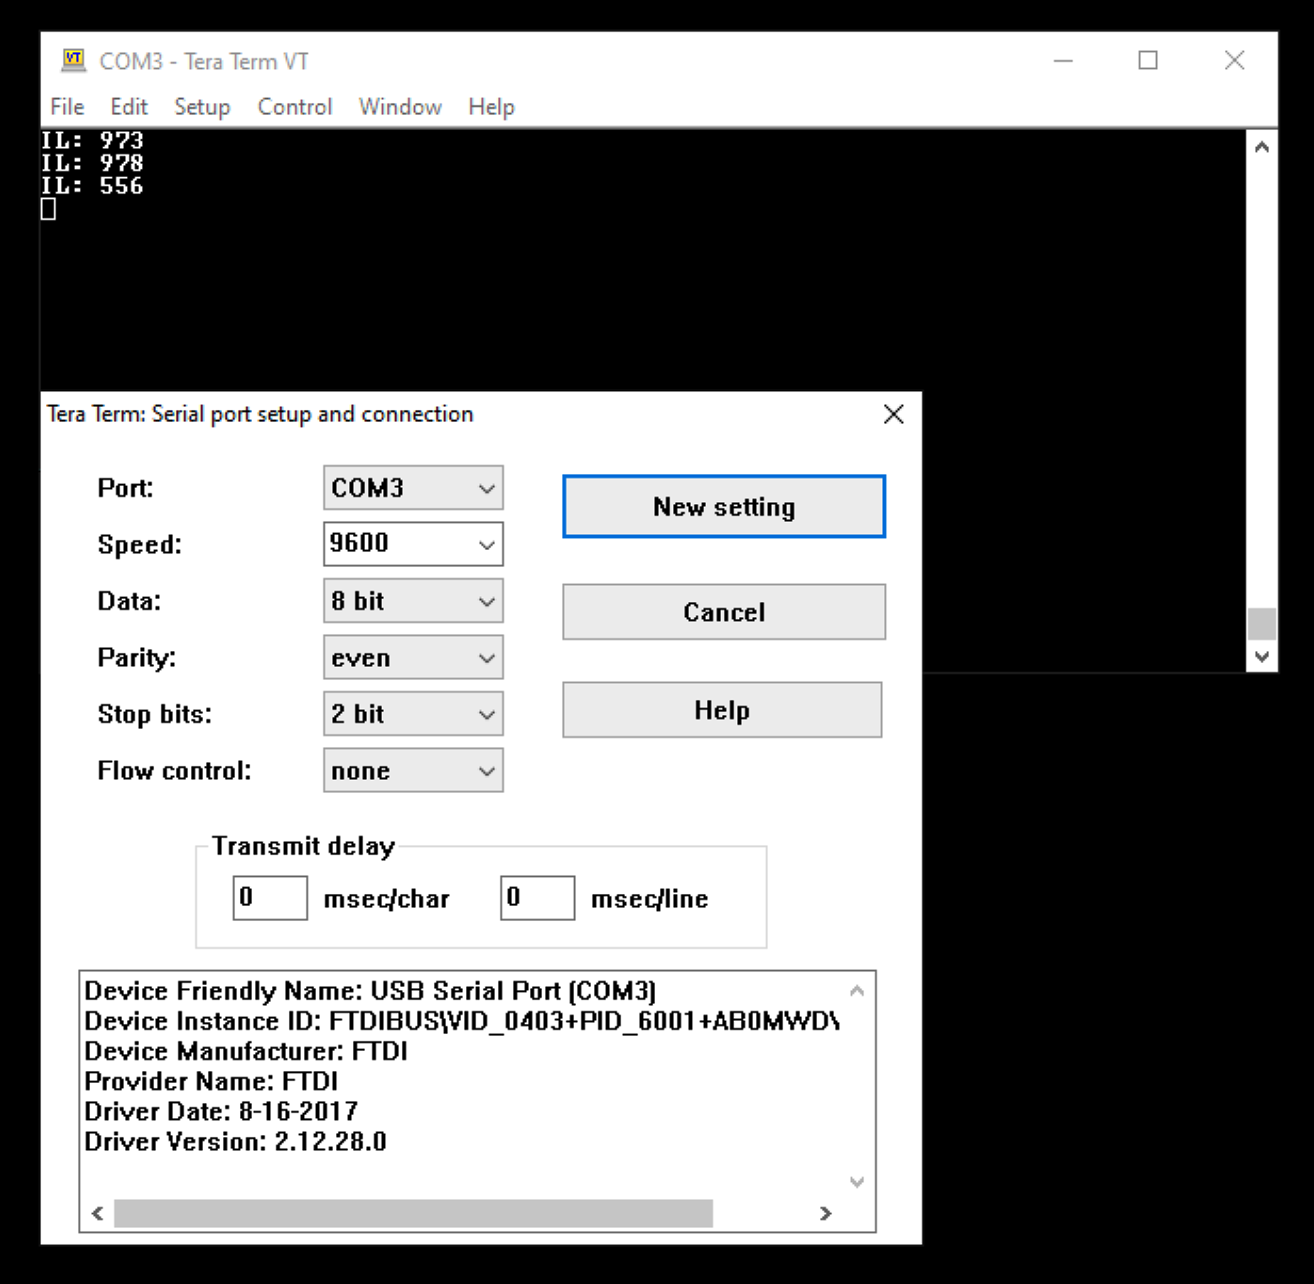
Task: Click the device info horizontal scrollbar thumb
Action: [x=413, y=1213]
